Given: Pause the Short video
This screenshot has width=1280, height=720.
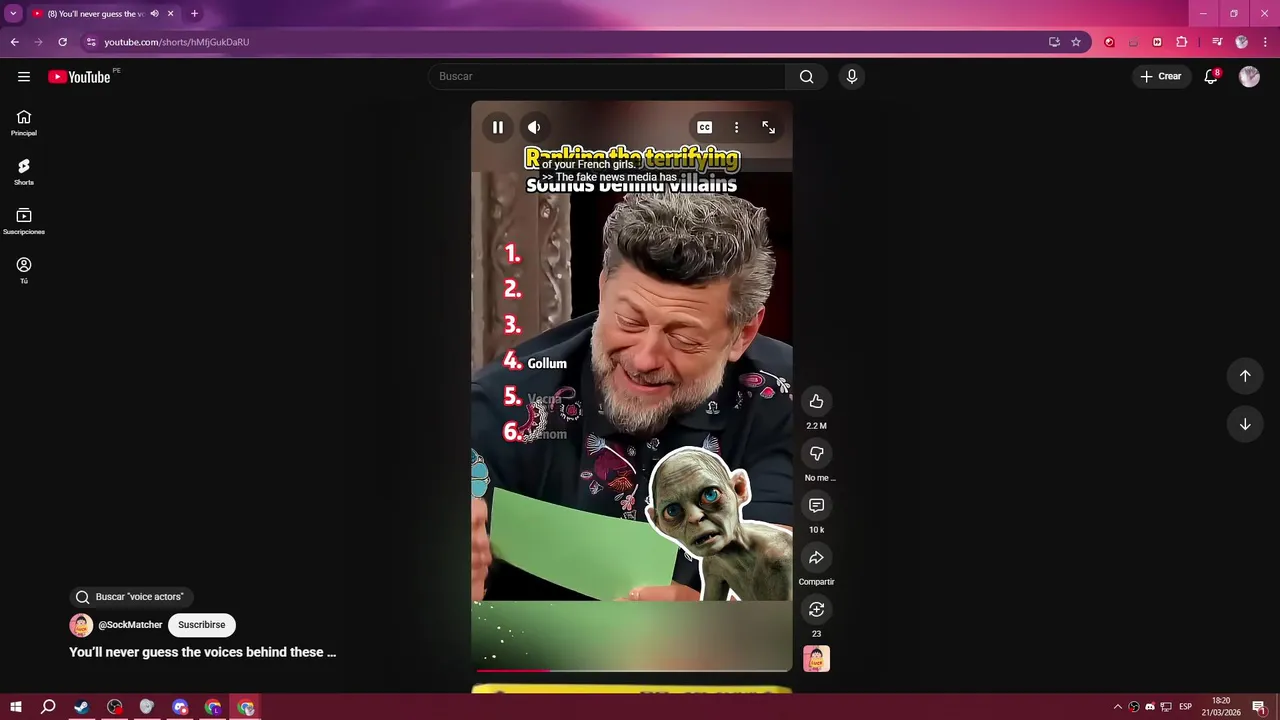Looking at the screenshot, I should 497,127.
